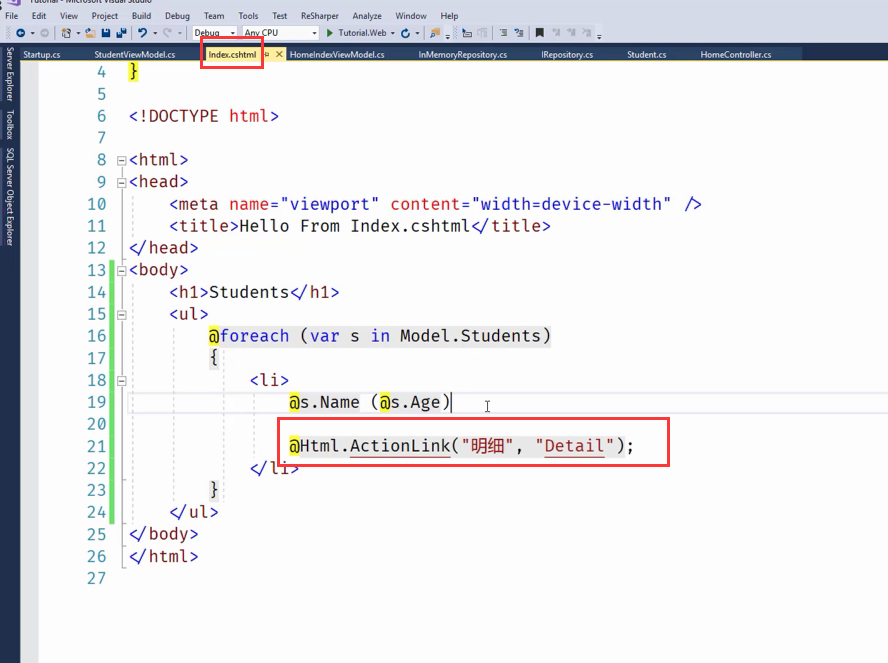Viewport: 888px width, 663px height.
Task: Collapse the body tag region
Action: 121,270
